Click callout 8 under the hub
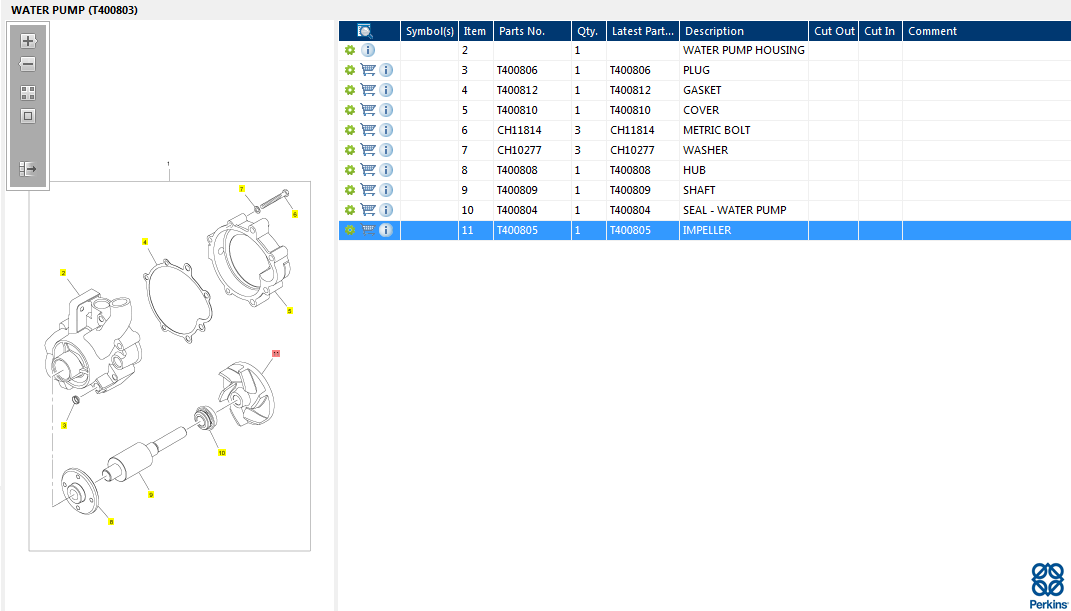Viewport: 1071px width, 611px height. (111, 522)
